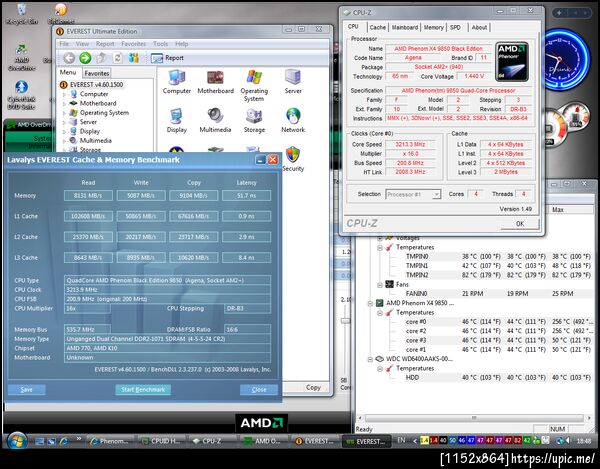The image size is (600, 469).
Task: Click the volume speaker tray icon
Action: 569,441
